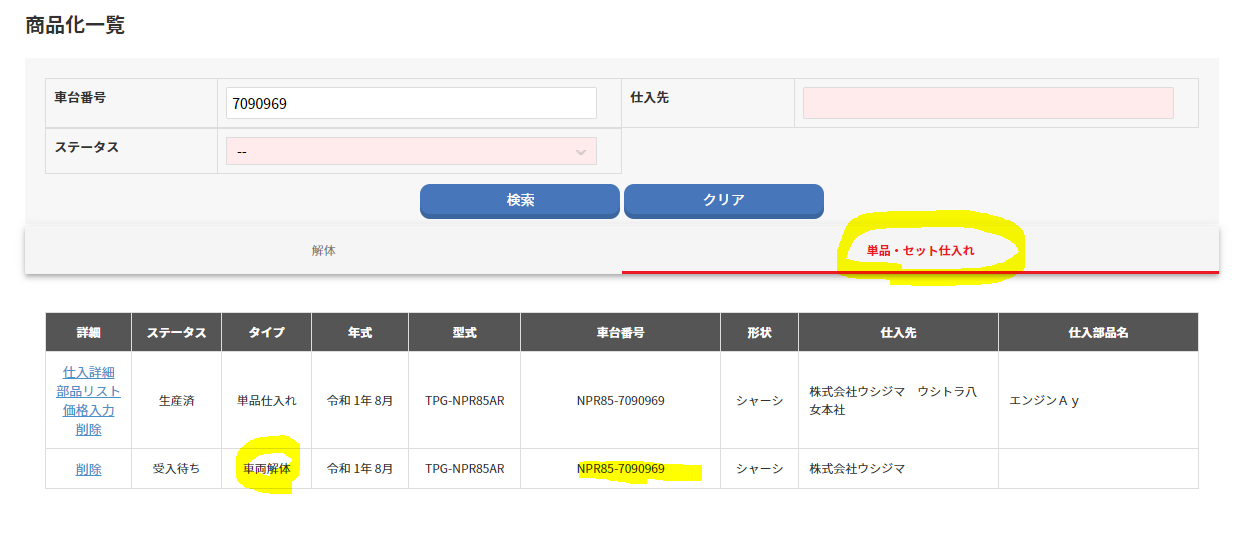This screenshot has width=1237, height=546.
Task: Select 令和 1年 8月 in the 生産済 row
Action: pyautogui.click(x=360, y=400)
